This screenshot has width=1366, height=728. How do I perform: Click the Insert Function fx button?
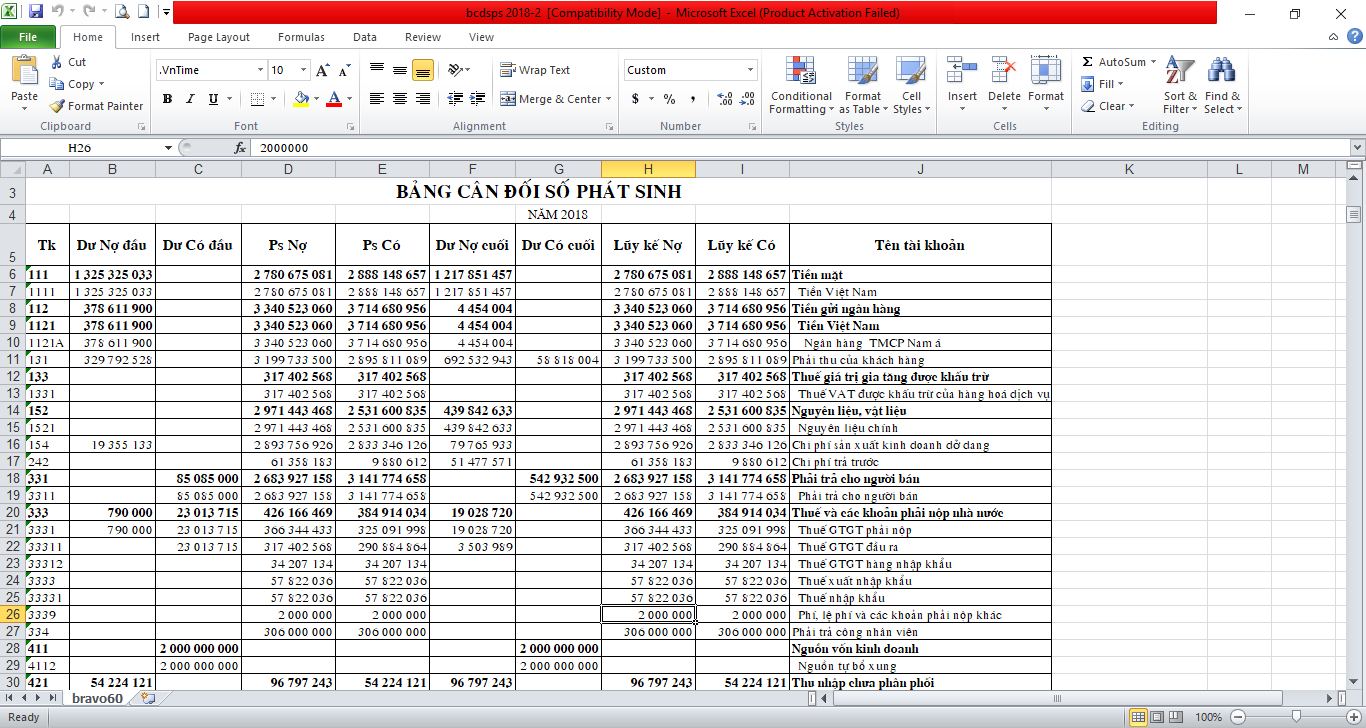point(240,148)
